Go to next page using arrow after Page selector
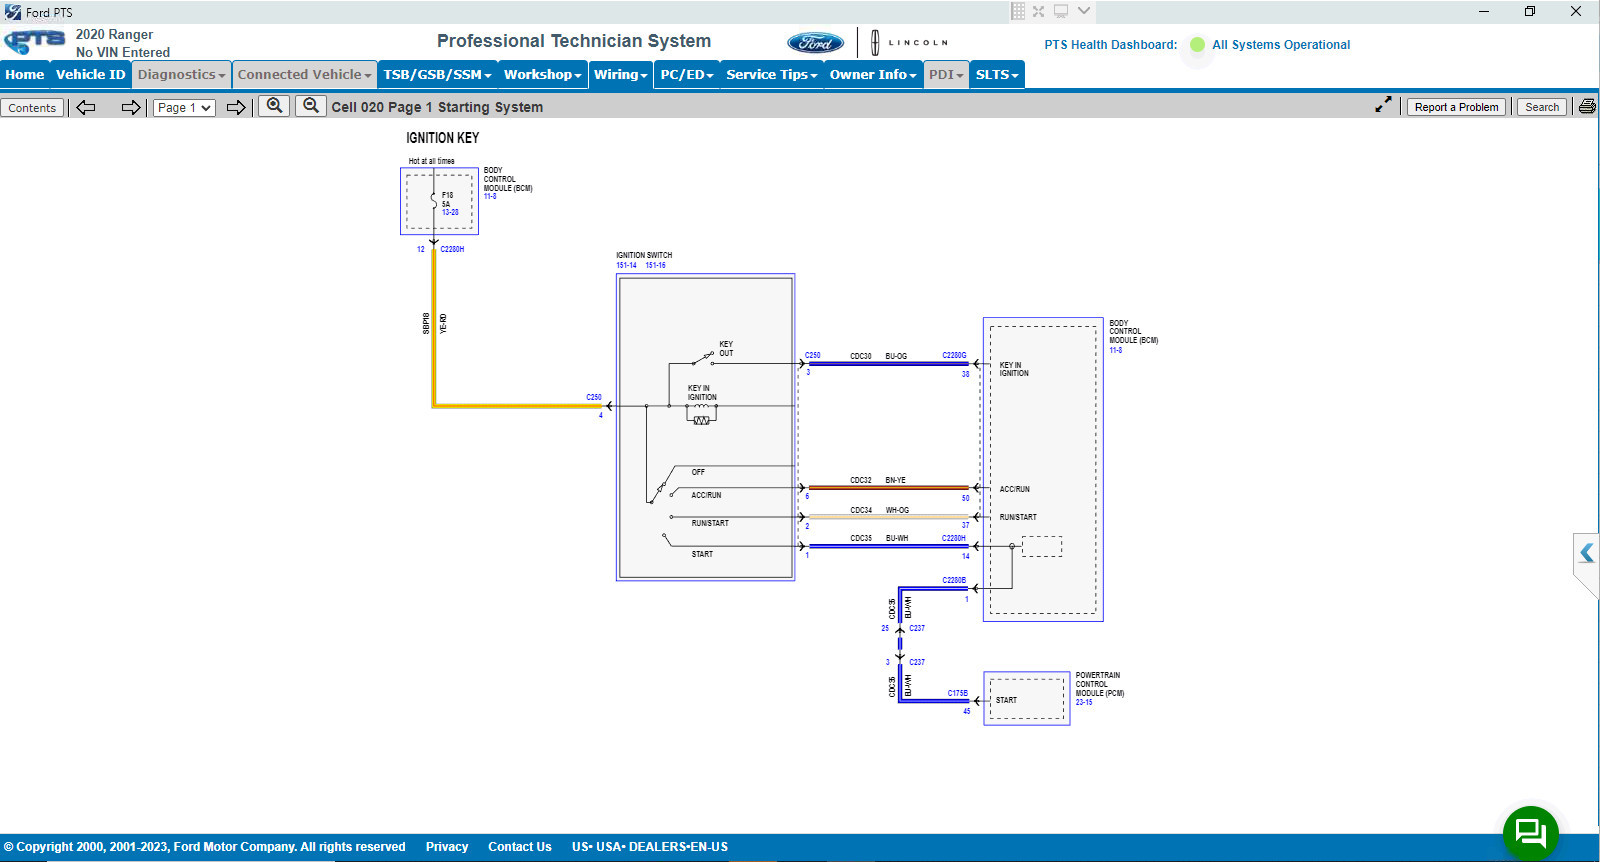The image size is (1600, 862). click(236, 107)
